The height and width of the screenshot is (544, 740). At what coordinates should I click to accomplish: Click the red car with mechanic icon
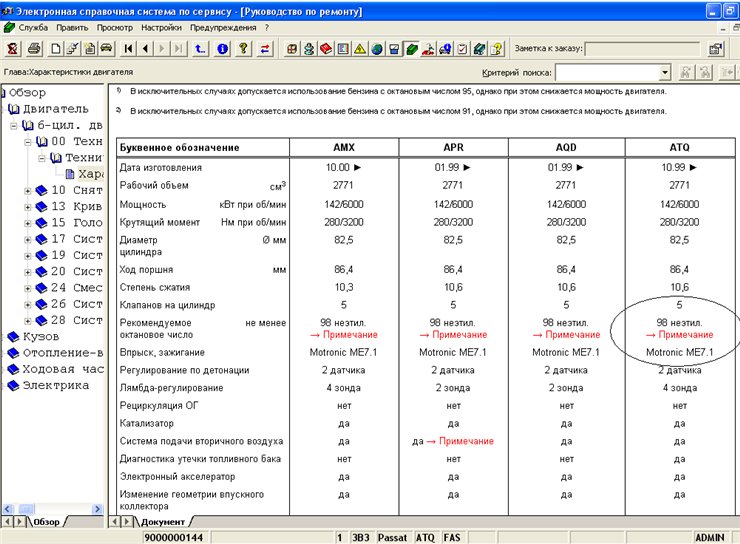pos(429,49)
